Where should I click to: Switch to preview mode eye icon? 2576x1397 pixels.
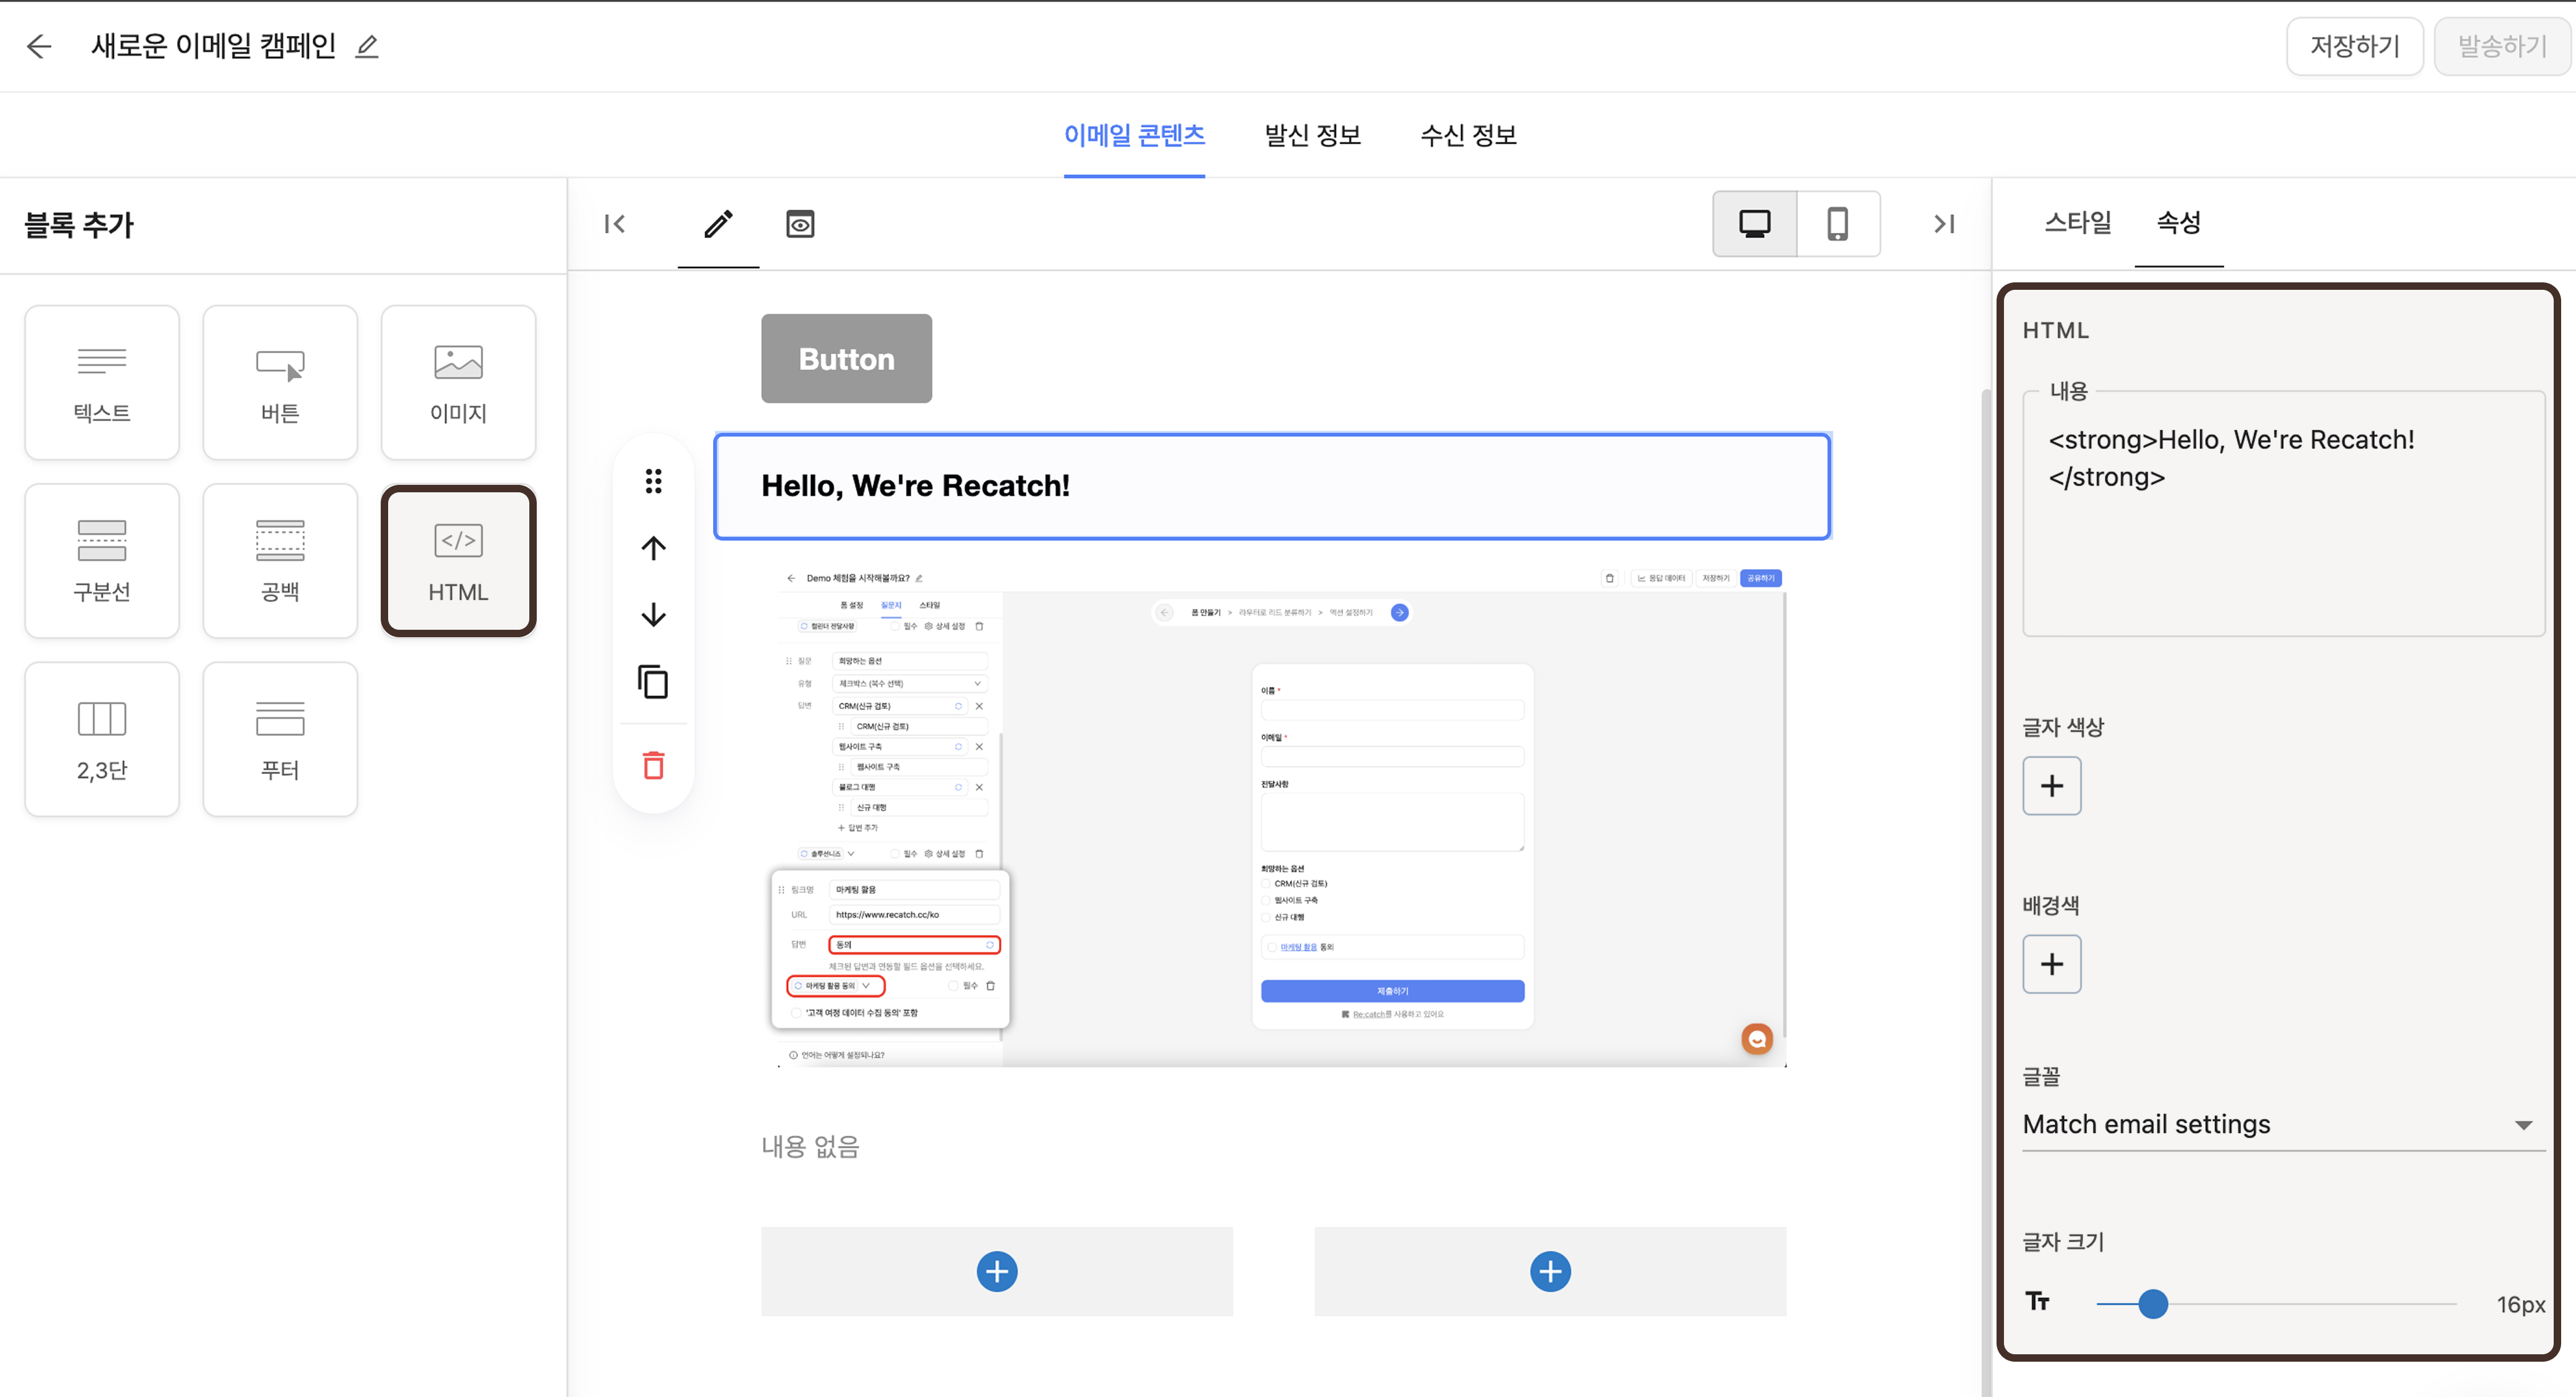pyautogui.click(x=800, y=224)
